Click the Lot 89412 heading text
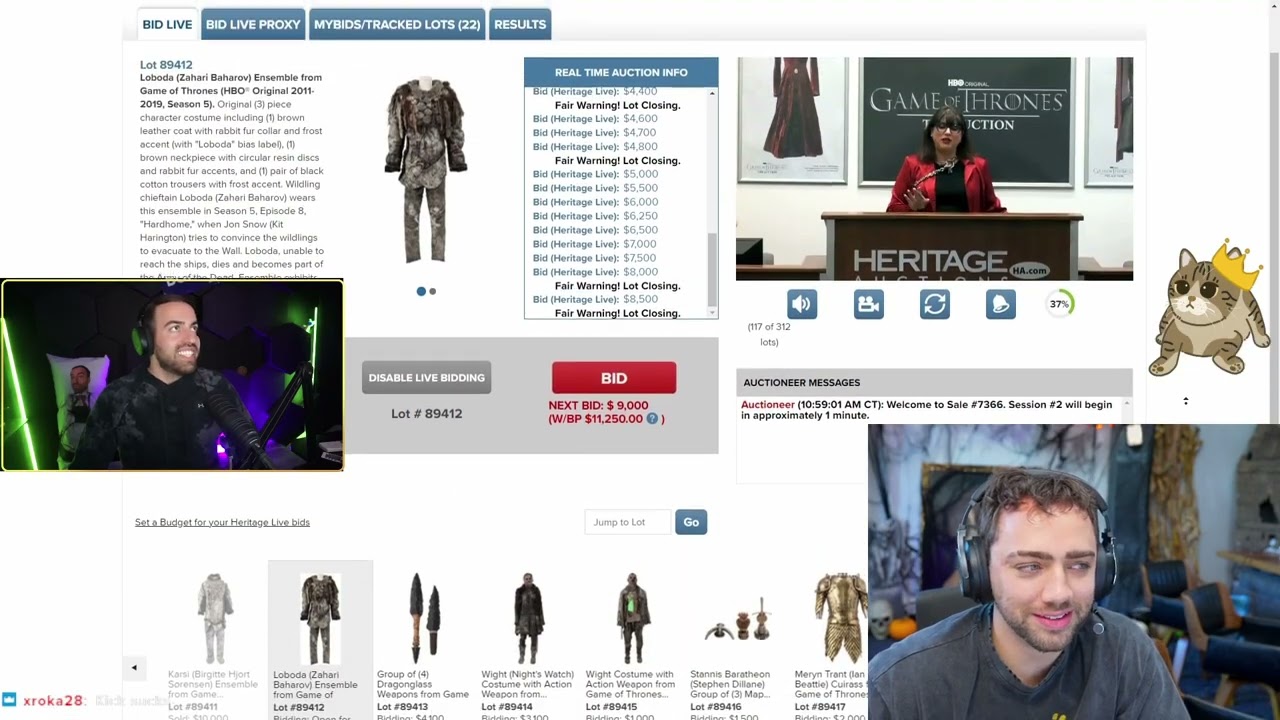This screenshot has height=720, width=1280. 166,65
